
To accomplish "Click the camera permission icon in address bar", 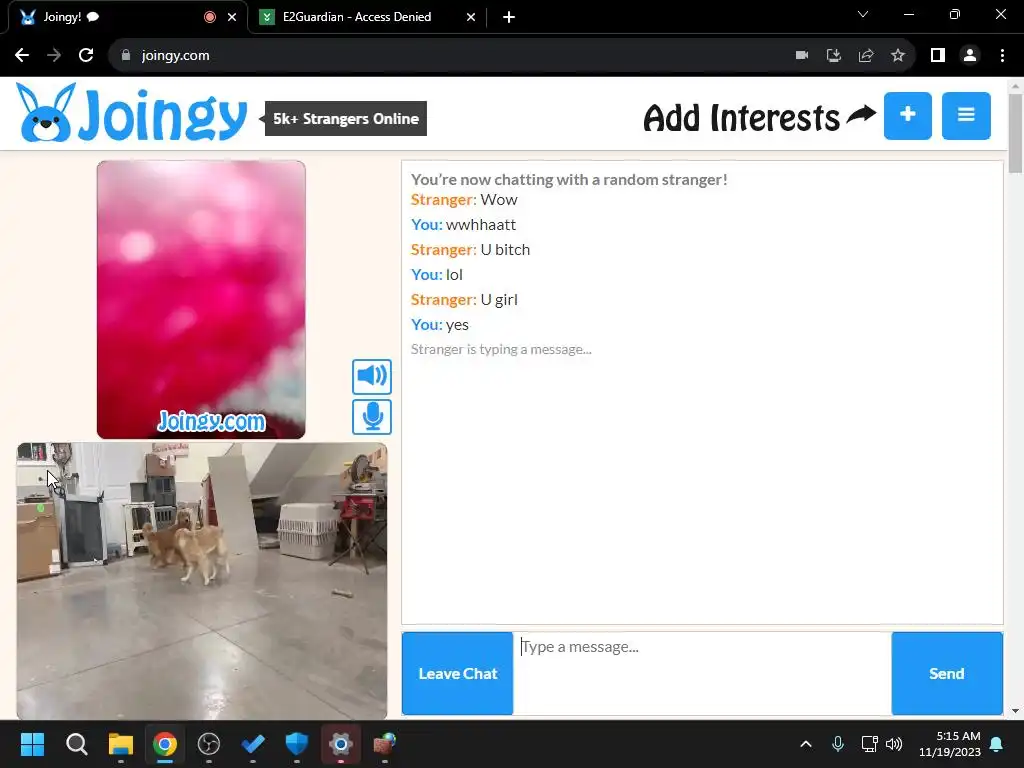I will [802, 56].
